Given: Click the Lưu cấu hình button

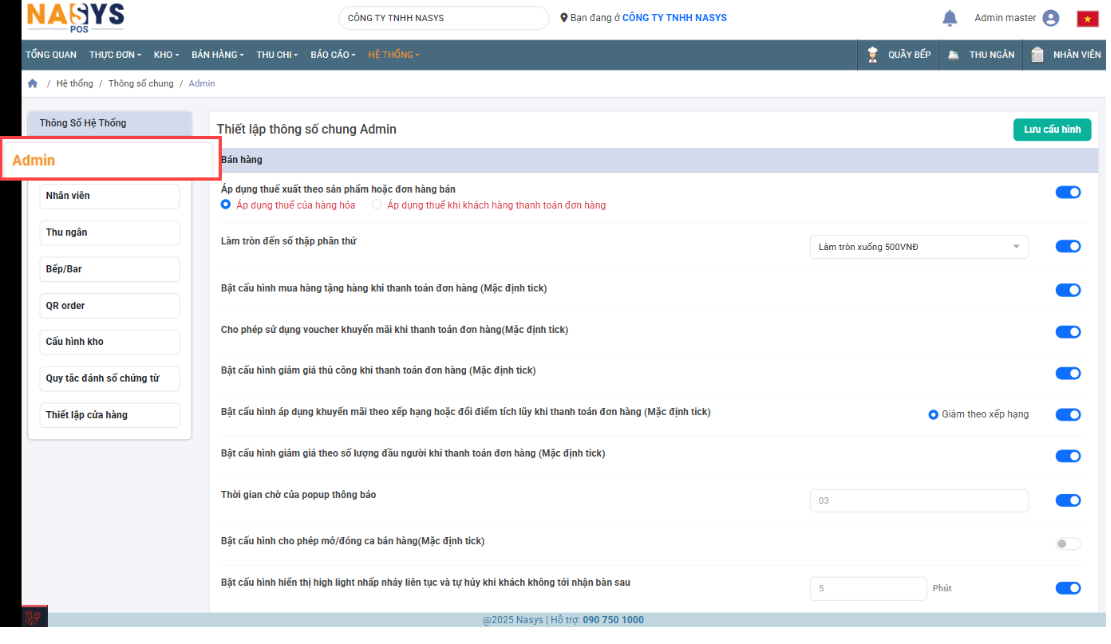Looking at the screenshot, I should [1052, 130].
